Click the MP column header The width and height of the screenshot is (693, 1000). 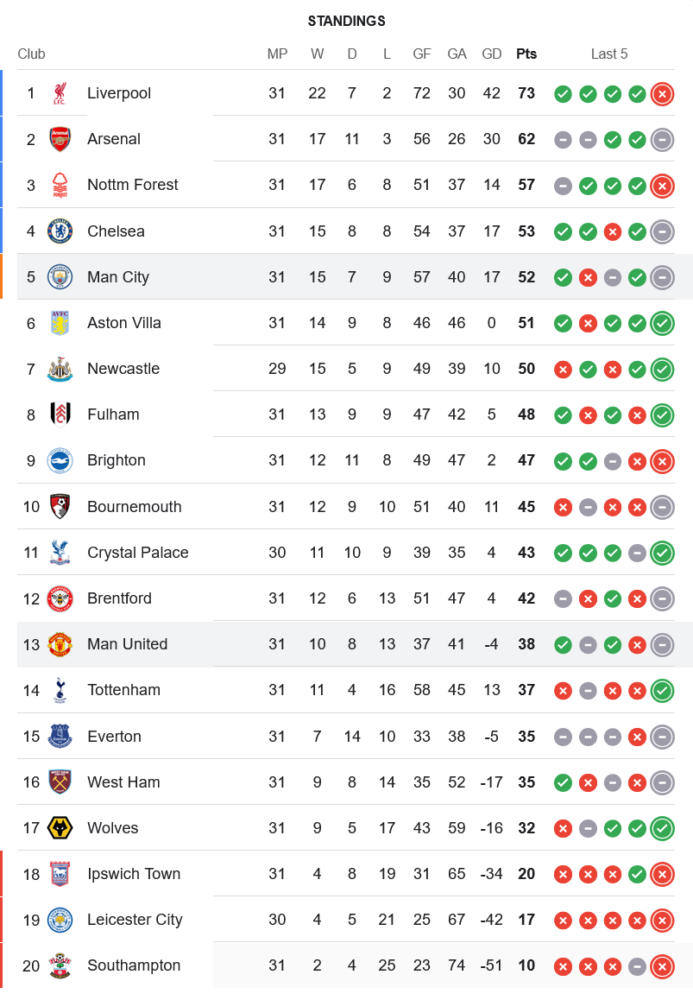[277, 54]
